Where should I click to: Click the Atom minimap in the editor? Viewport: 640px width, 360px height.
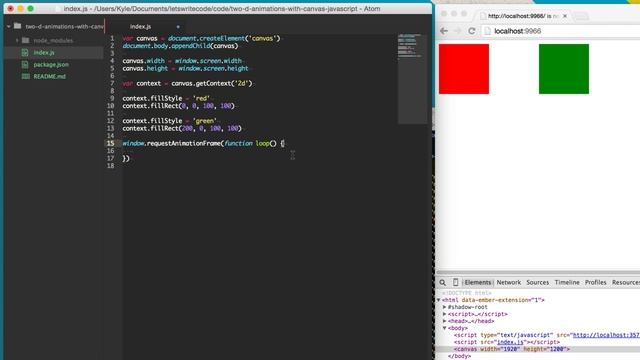tap(412, 78)
